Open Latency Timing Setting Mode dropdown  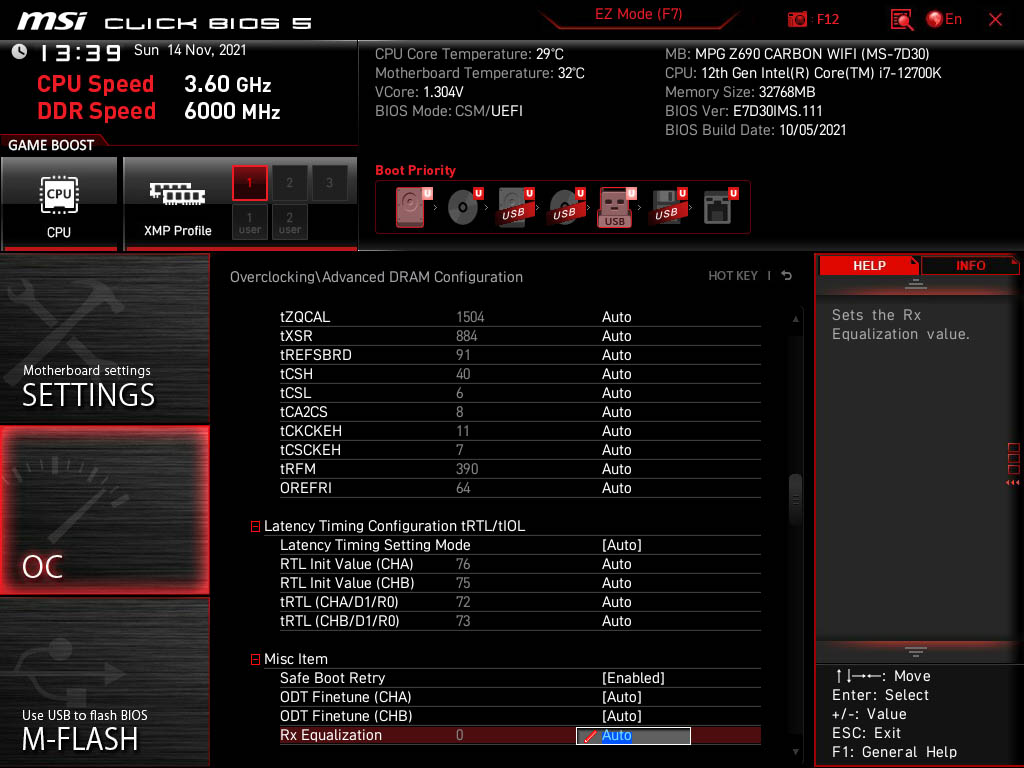[621, 545]
